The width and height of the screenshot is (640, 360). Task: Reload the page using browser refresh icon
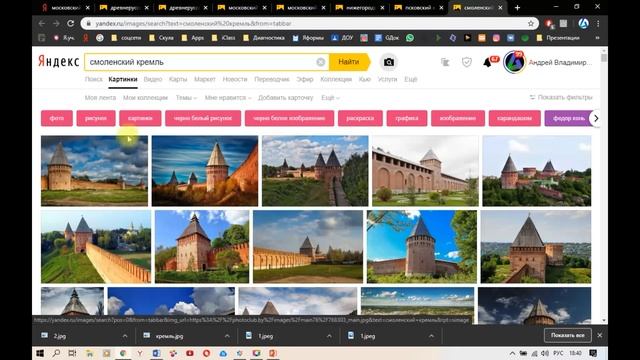coord(70,24)
